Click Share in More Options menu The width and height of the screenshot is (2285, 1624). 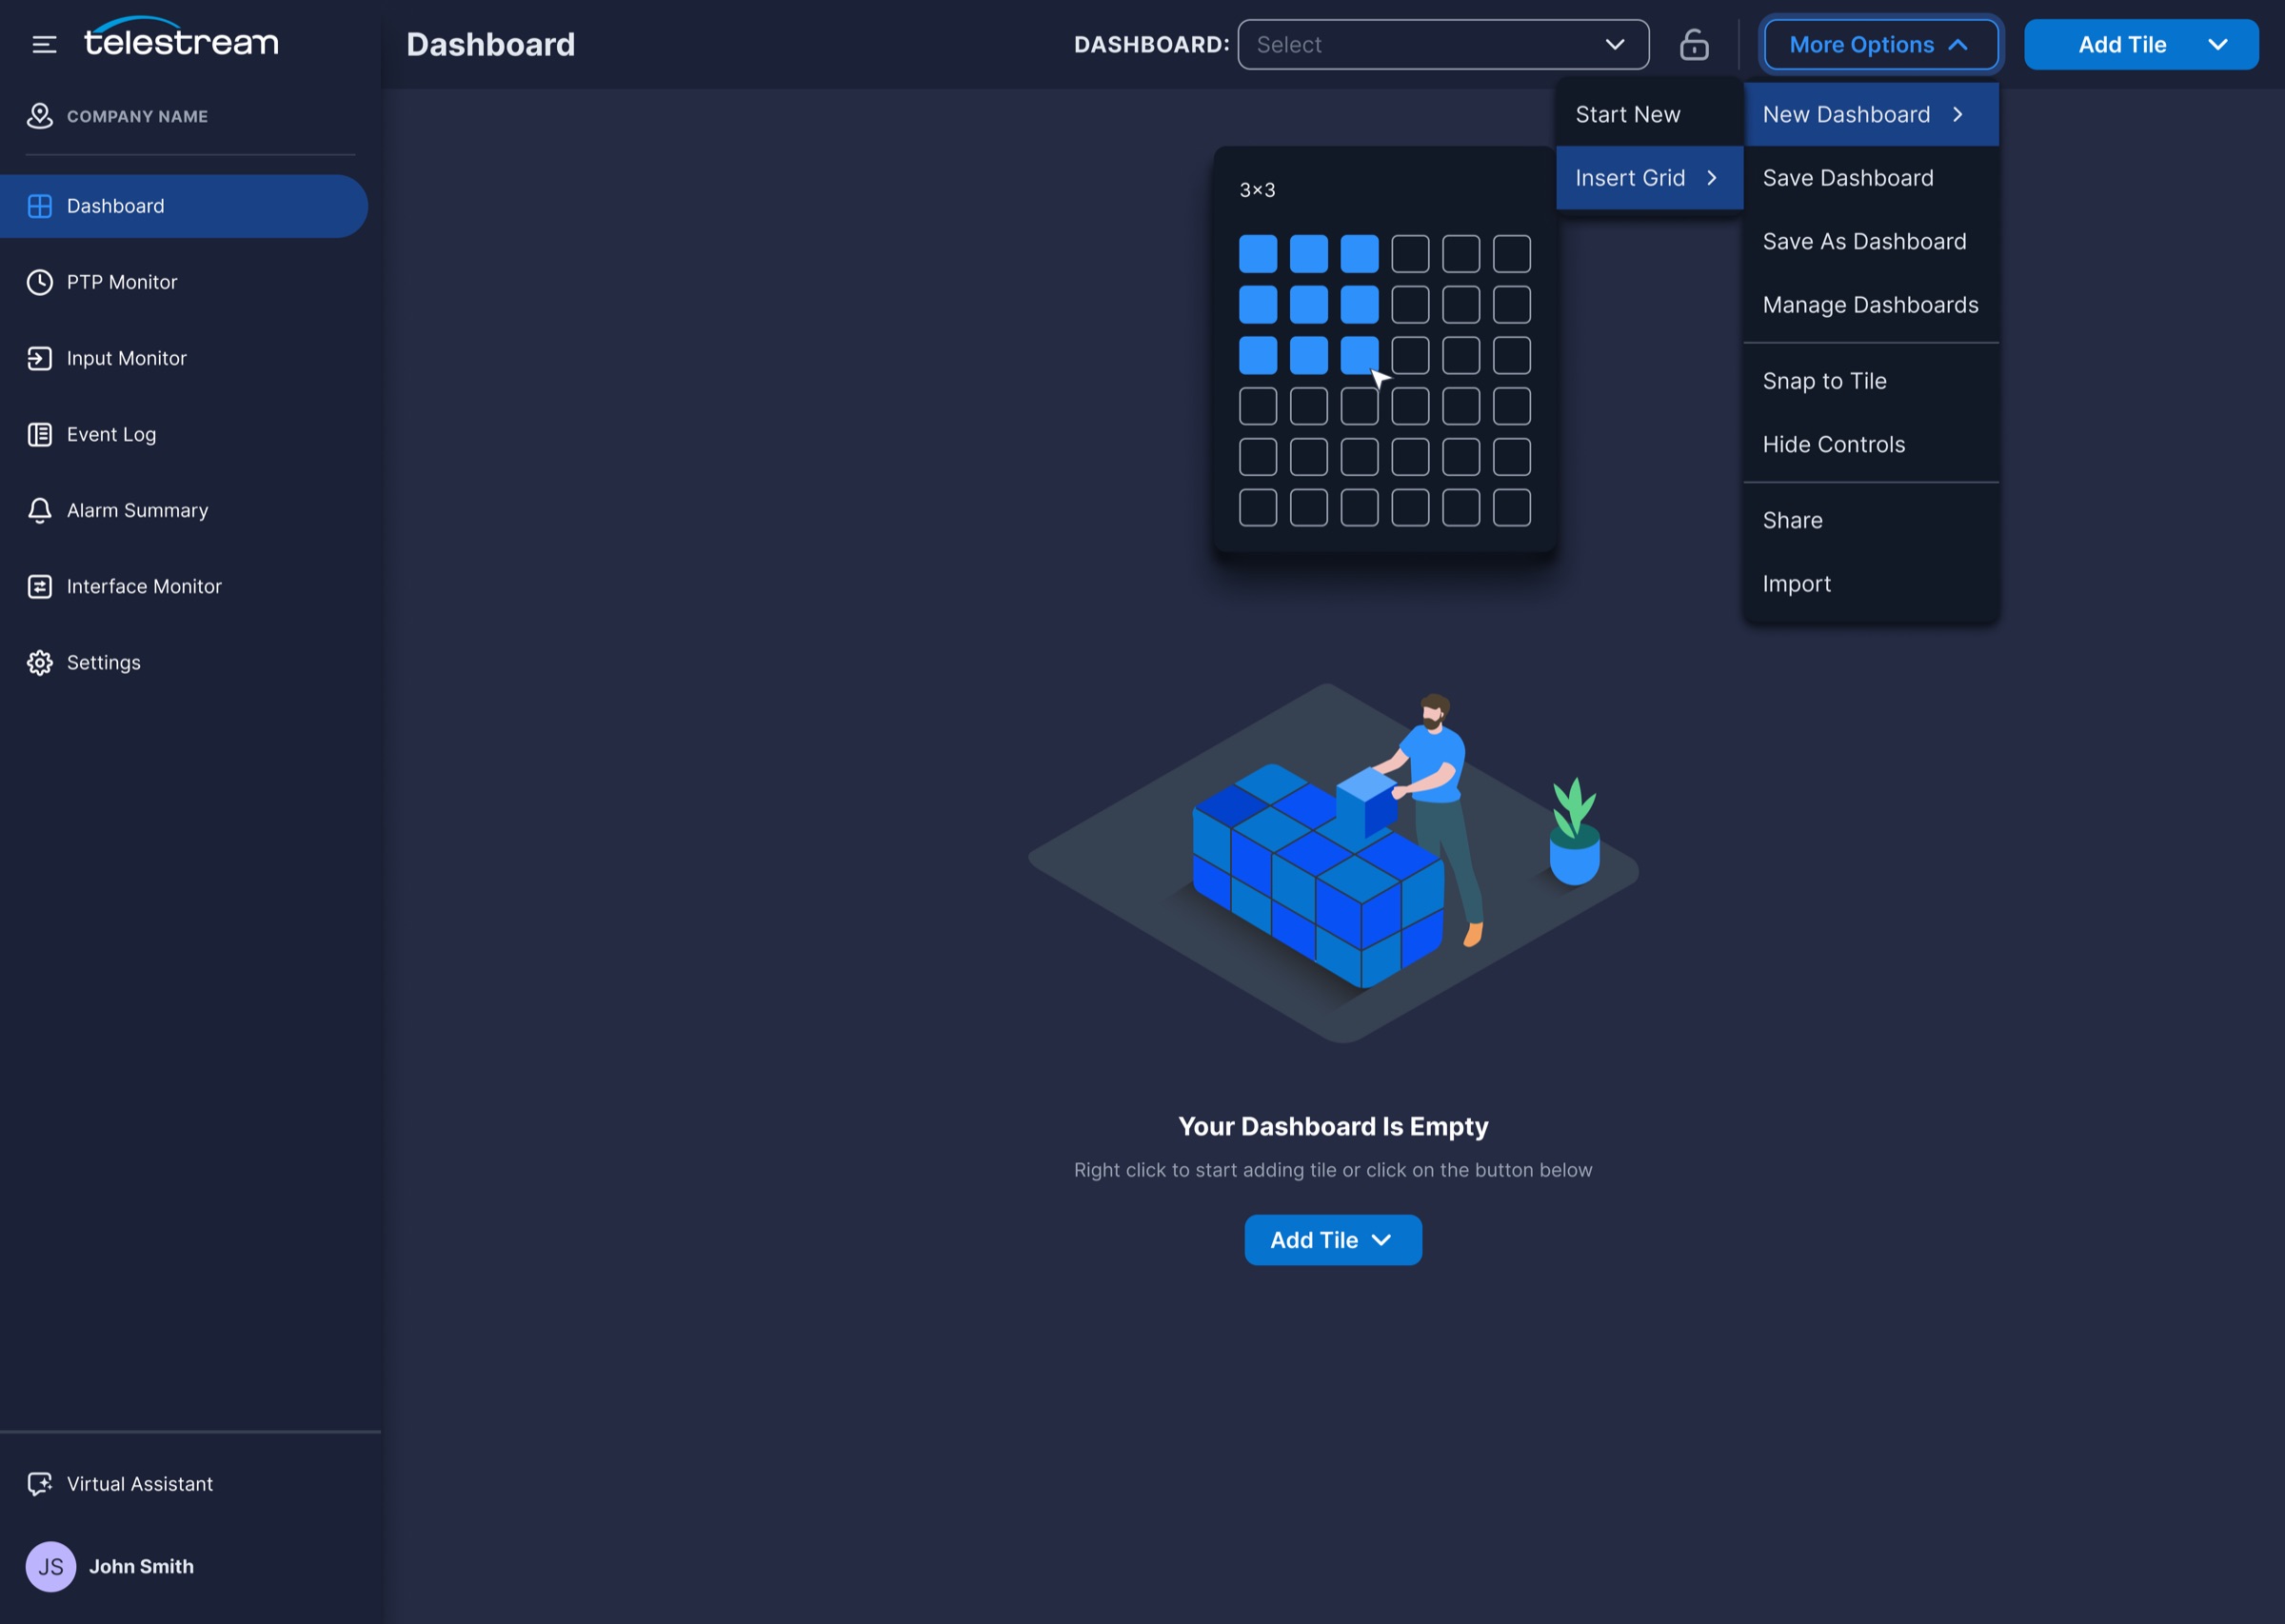(x=1870, y=520)
